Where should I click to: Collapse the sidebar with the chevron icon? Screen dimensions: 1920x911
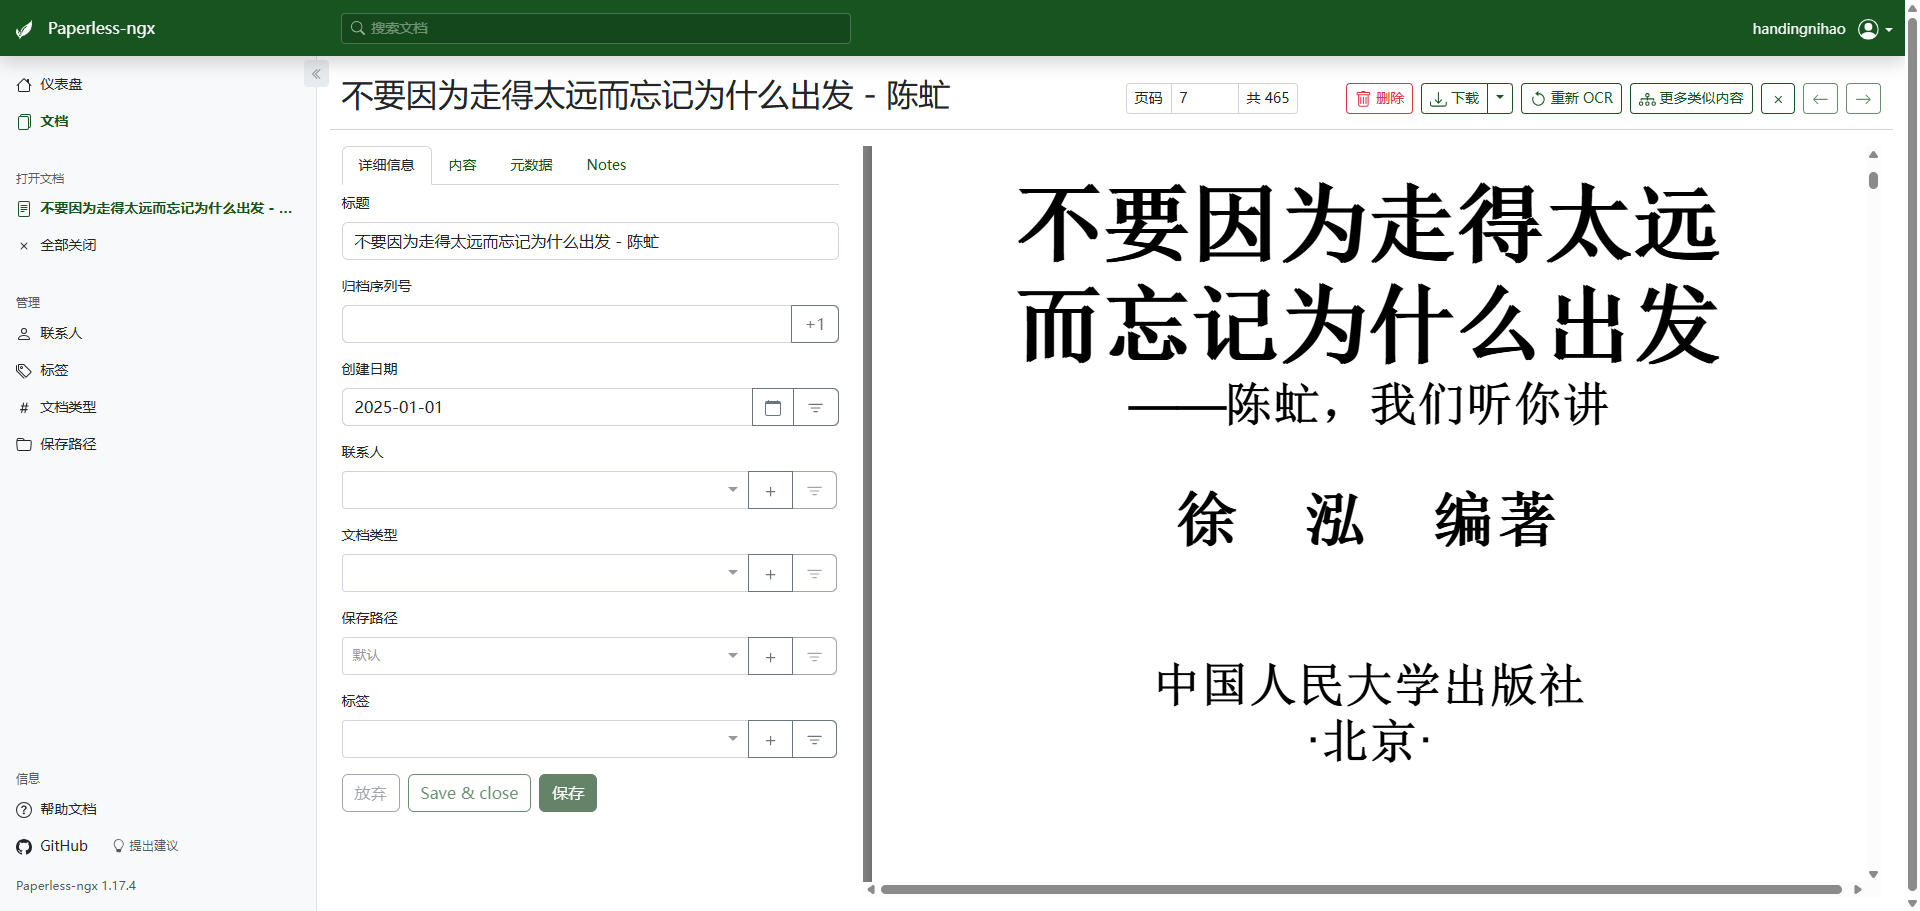point(316,74)
